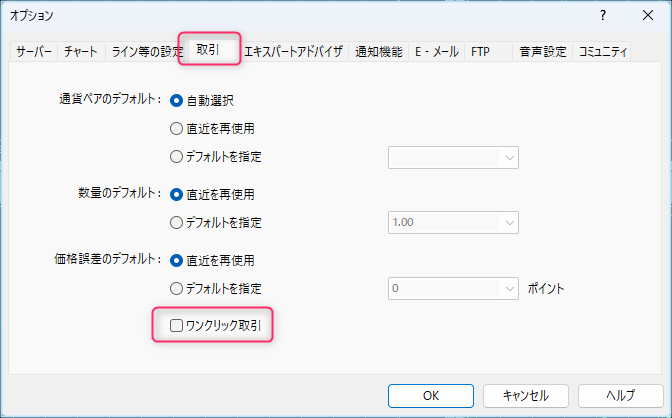Screen dimensions: 672x418
Task: Switch to the エキスパートアドバイザ tab
Action: click(293, 51)
